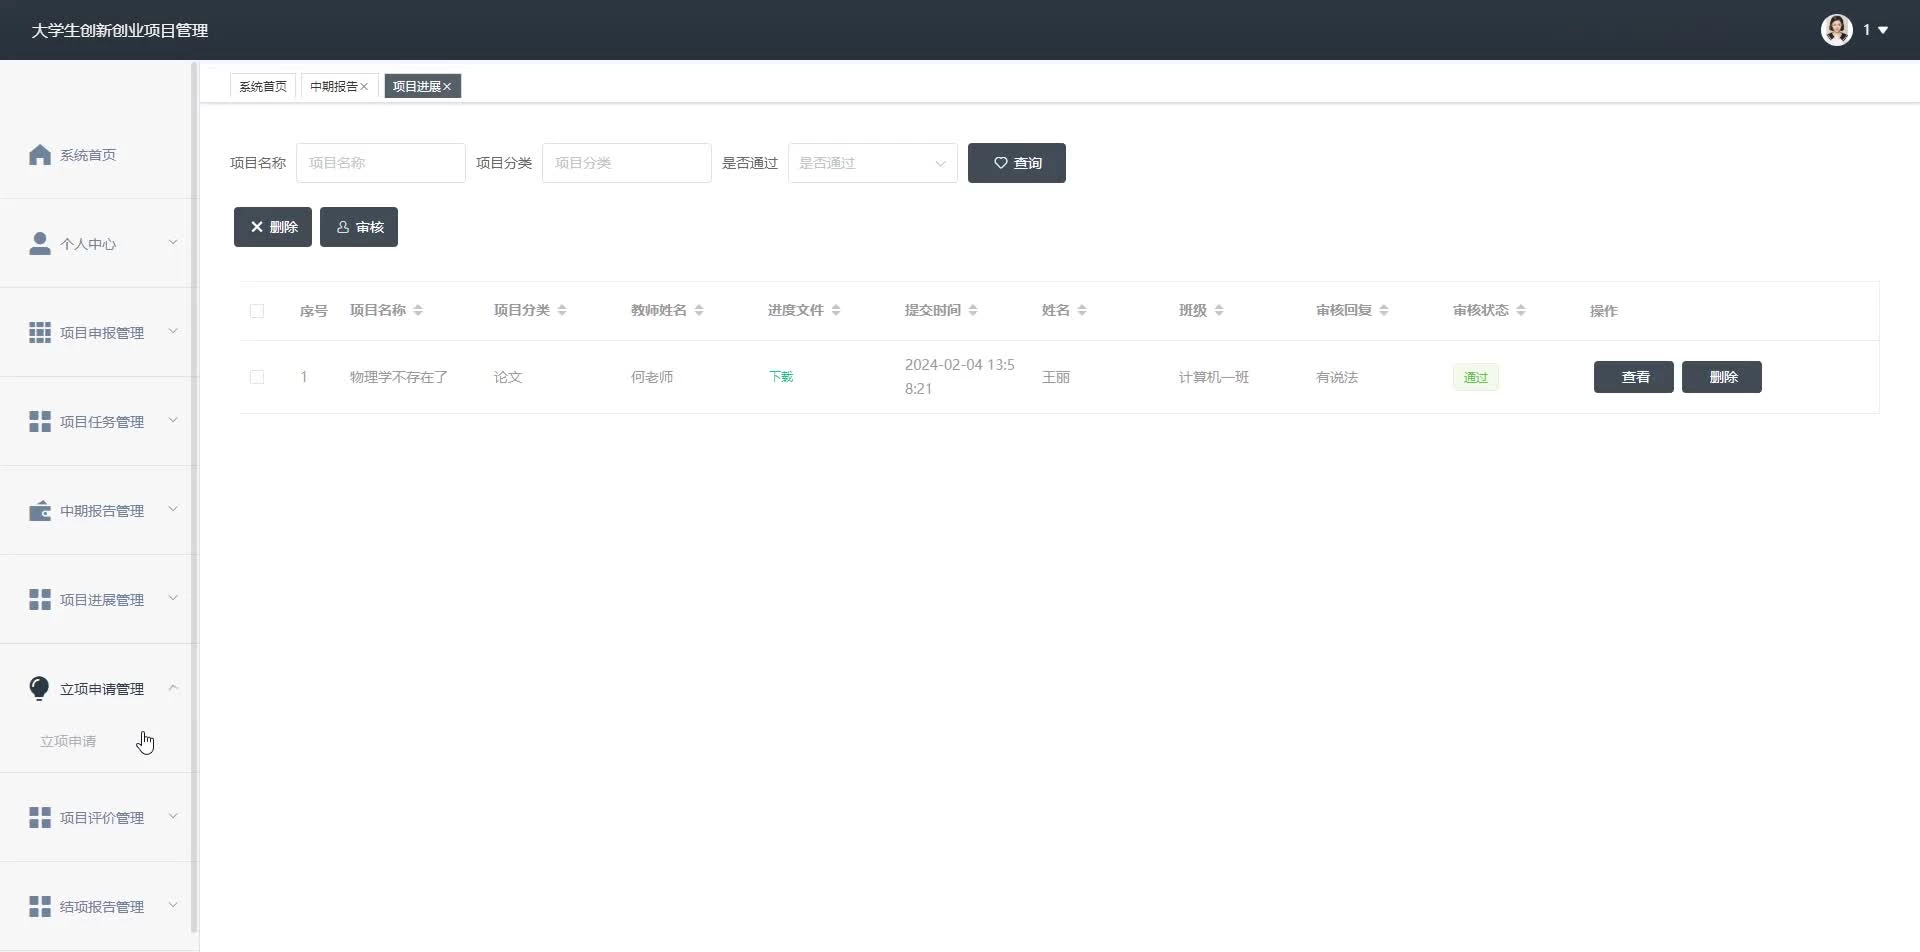Image resolution: width=1920 pixels, height=952 pixels.
Task: Click the person icon for 个人中心
Action: 40,244
